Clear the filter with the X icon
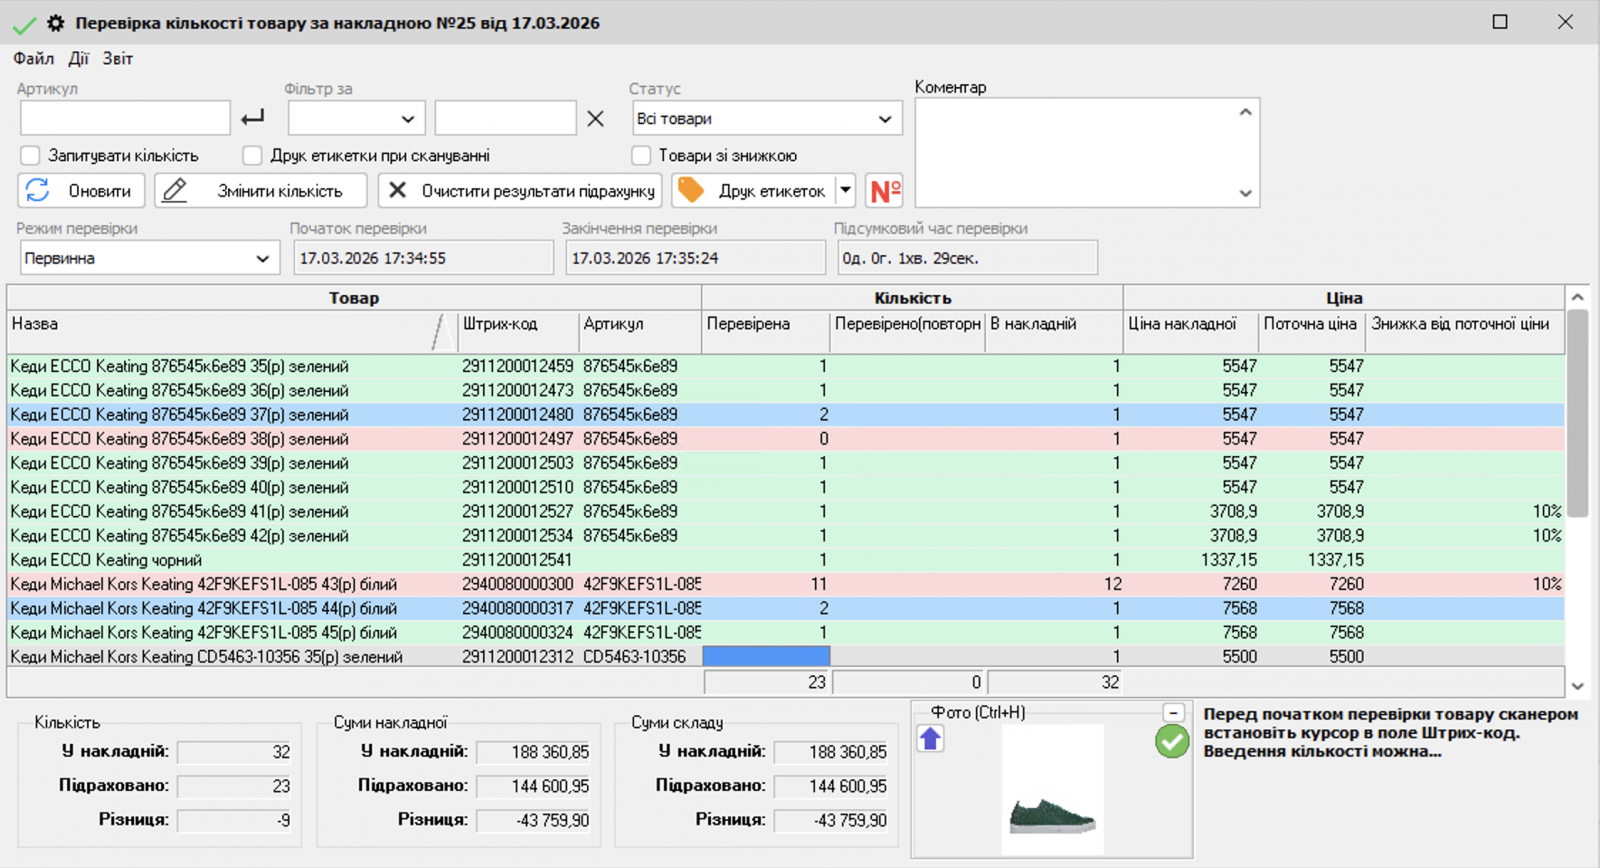1600x868 pixels. point(595,118)
